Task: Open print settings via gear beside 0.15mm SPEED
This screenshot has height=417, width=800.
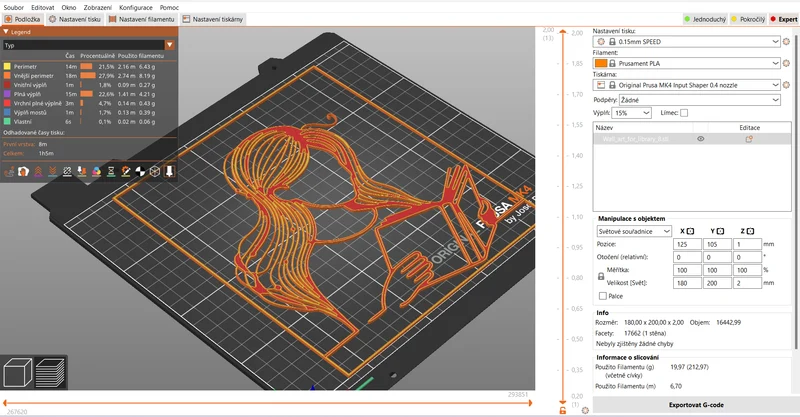Action: pyautogui.click(x=786, y=41)
